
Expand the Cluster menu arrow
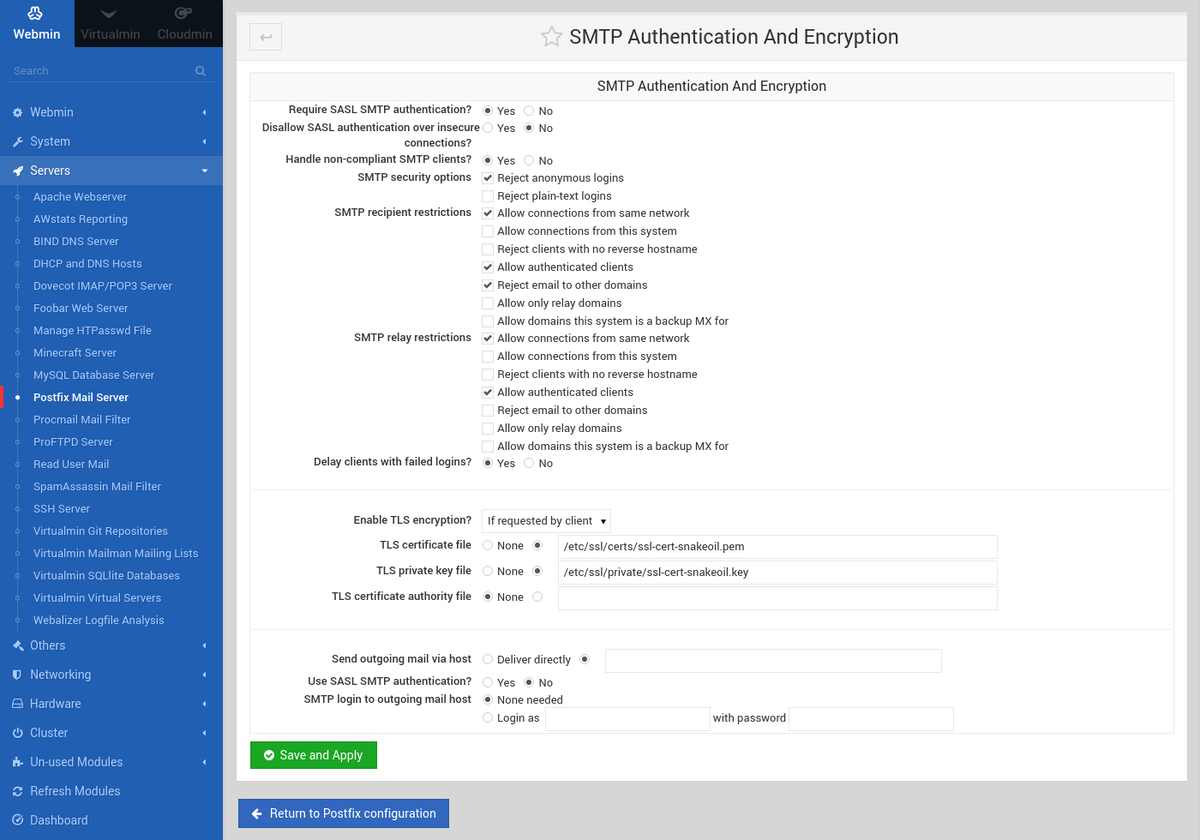pyautogui.click(x=204, y=733)
